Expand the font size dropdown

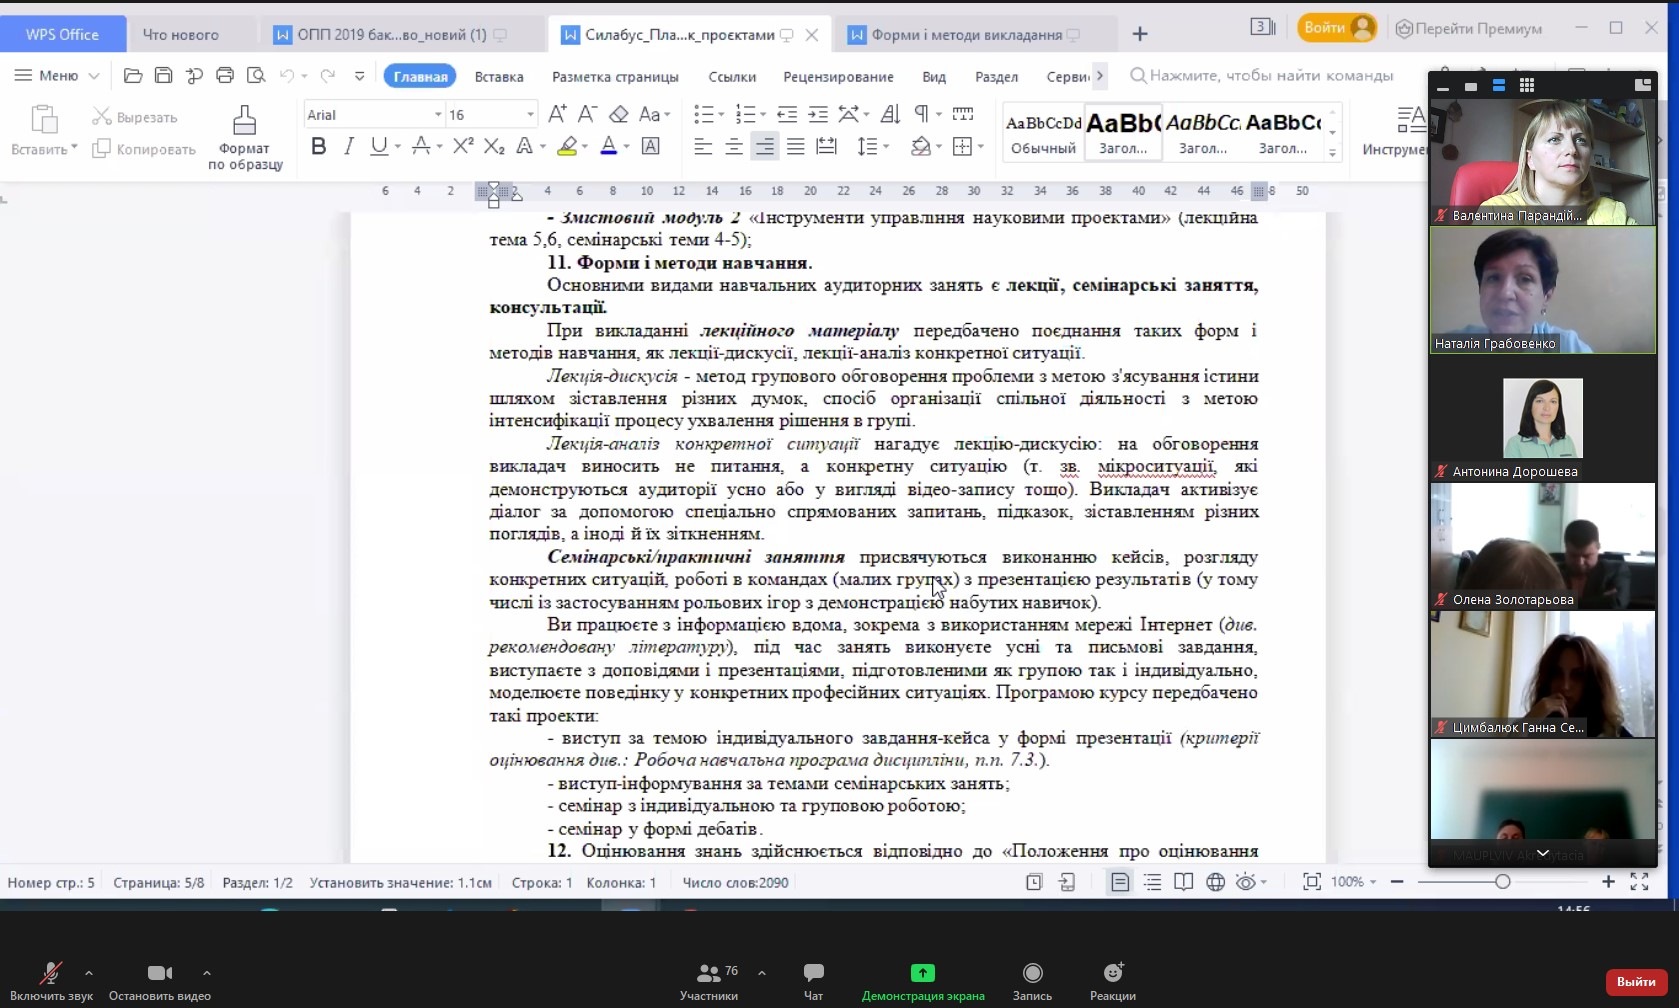(x=530, y=115)
